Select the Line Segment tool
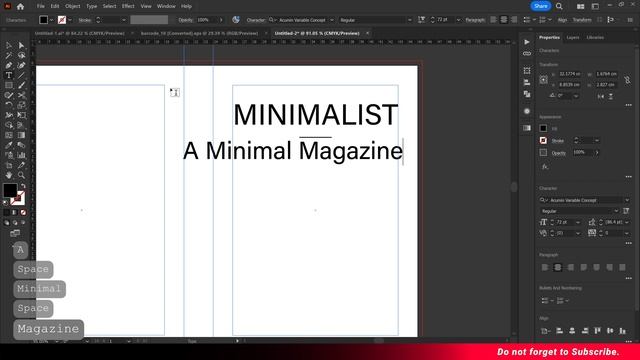 coord(21,75)
